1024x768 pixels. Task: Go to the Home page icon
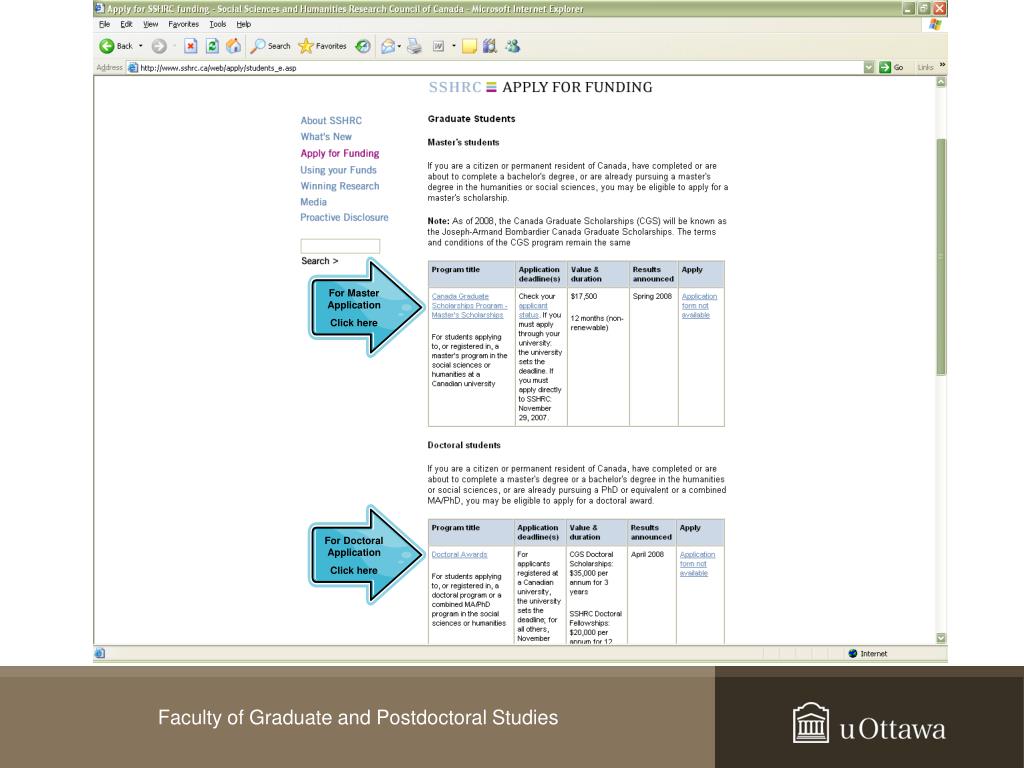[233, 46]
